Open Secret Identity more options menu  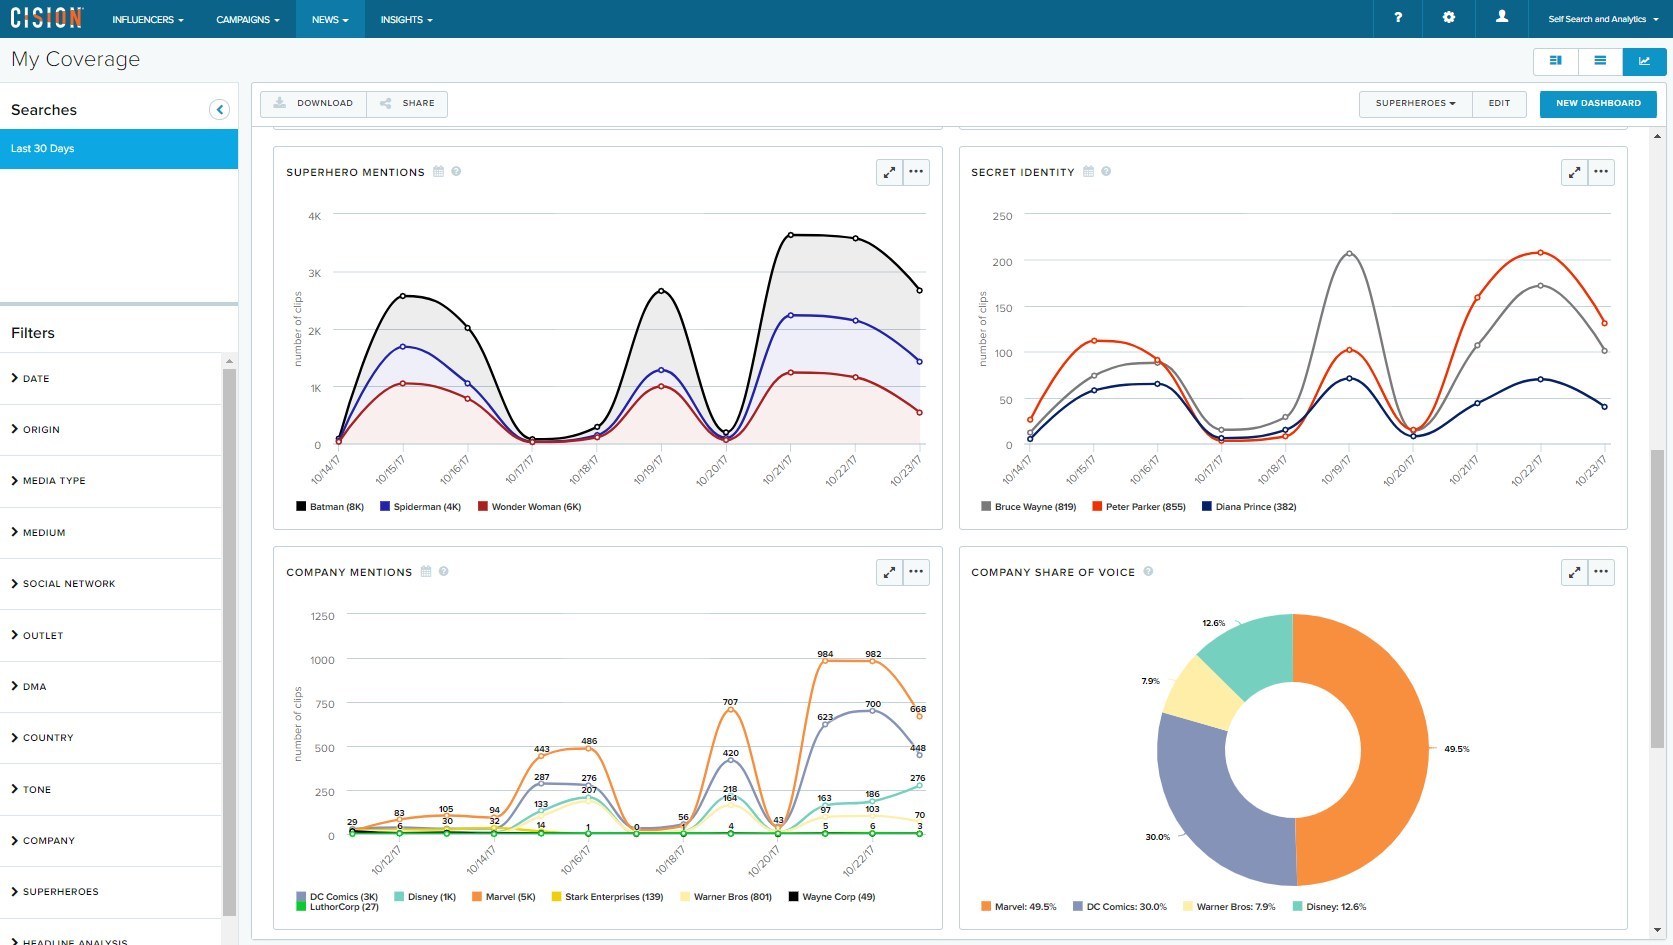pyautogui.click(x=1601, y=172)
